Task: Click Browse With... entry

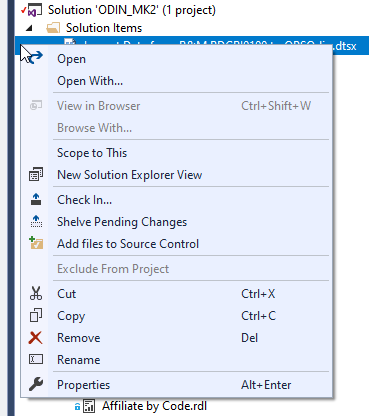Action: click(176, 128)
